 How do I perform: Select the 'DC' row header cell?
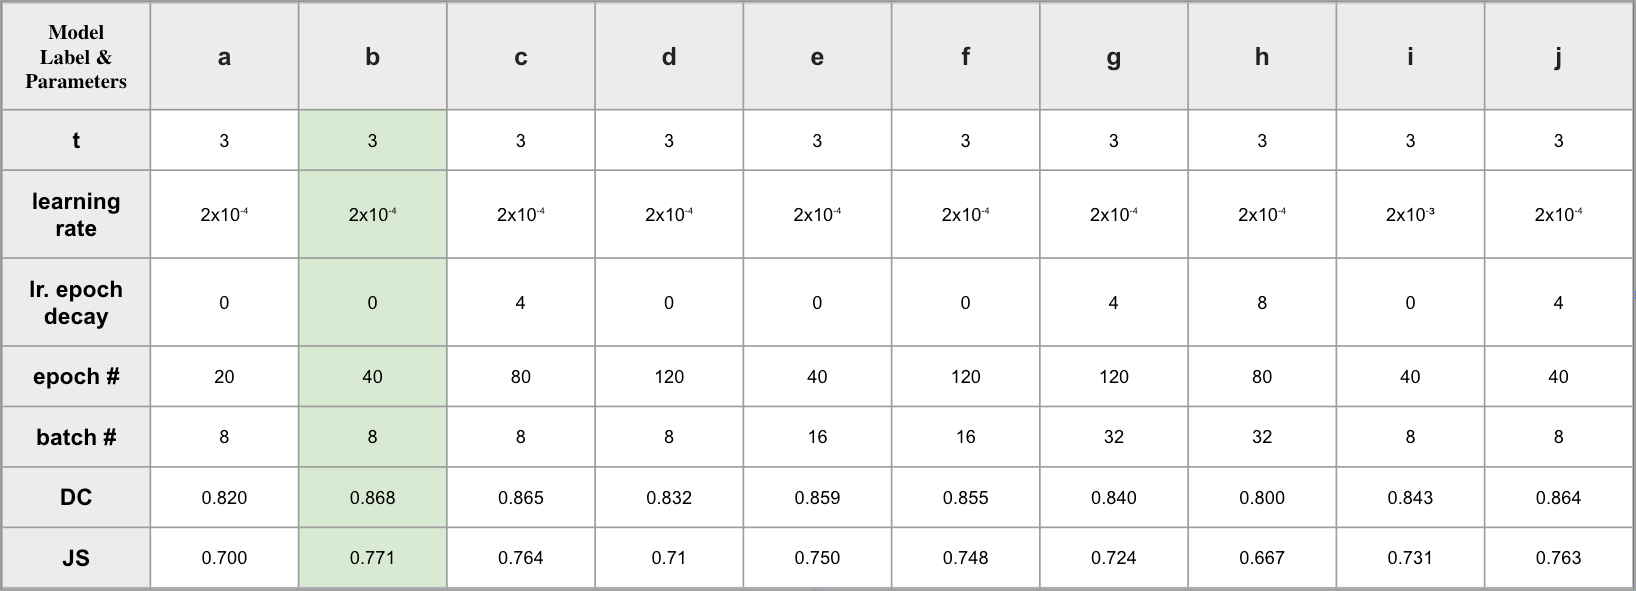(76, 497)
